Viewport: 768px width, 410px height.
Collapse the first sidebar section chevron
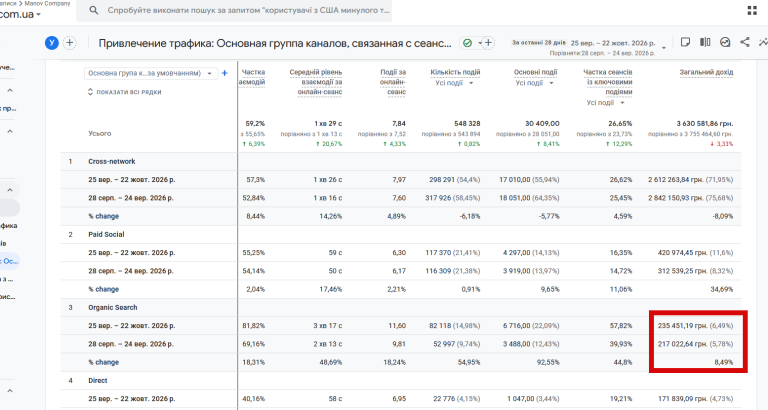pos(10,91)
